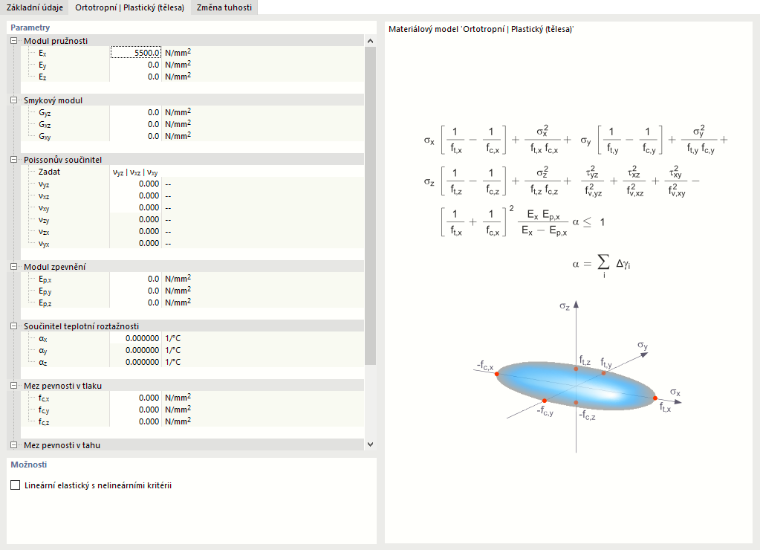Image resolution: width=760 pixels, height=550 pixels.
Task: Select the νyx Poisson ratio value
Action: point(136,243)
